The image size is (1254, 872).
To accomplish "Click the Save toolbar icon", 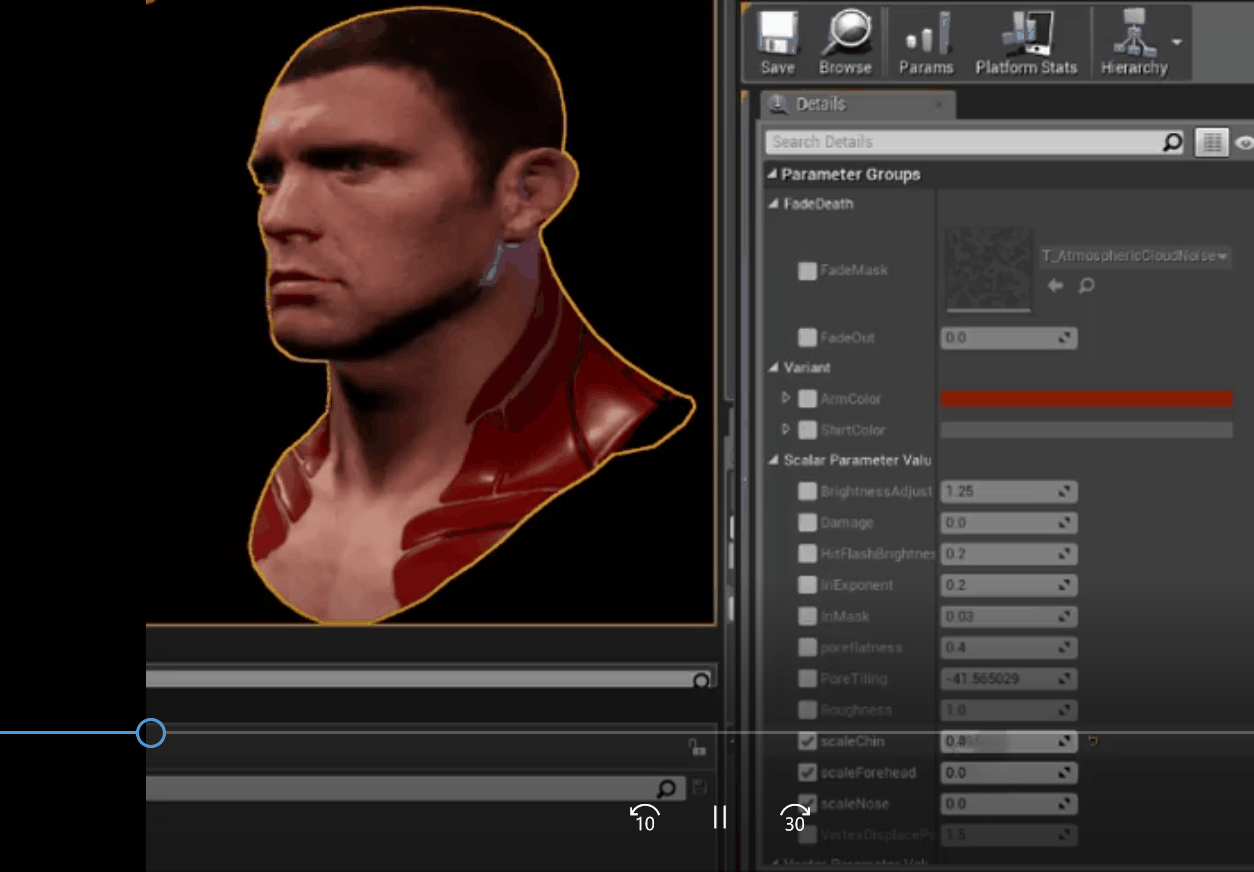I will pos(777,43).
